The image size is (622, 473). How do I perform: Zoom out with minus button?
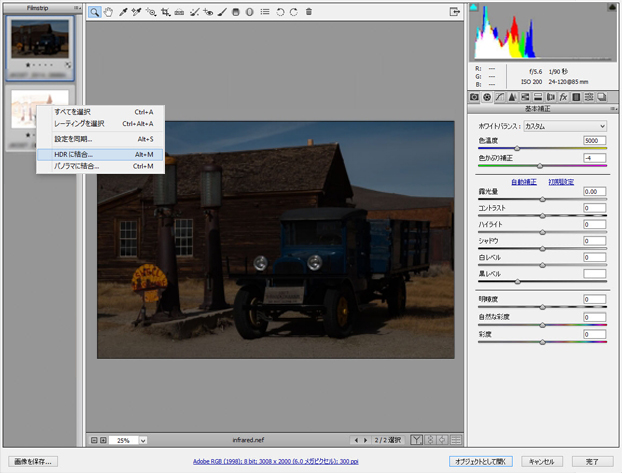[94, 440]
